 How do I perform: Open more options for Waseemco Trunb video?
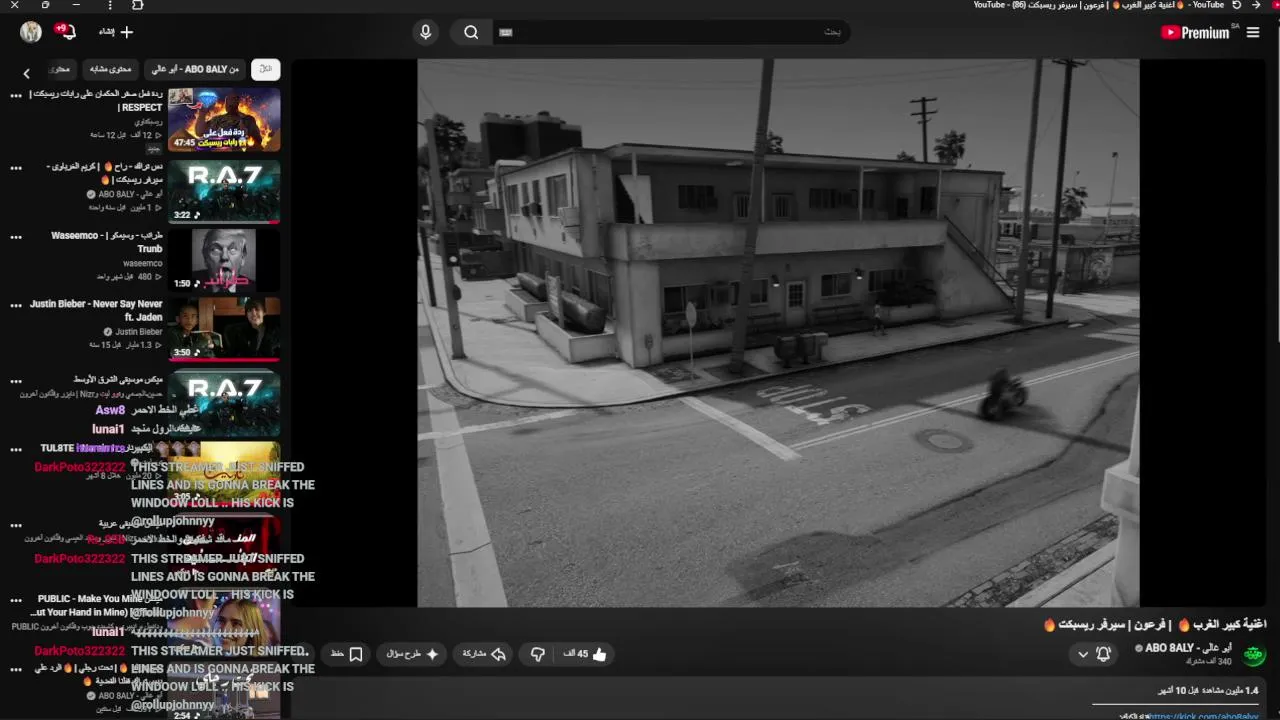[x=16, y=237]
